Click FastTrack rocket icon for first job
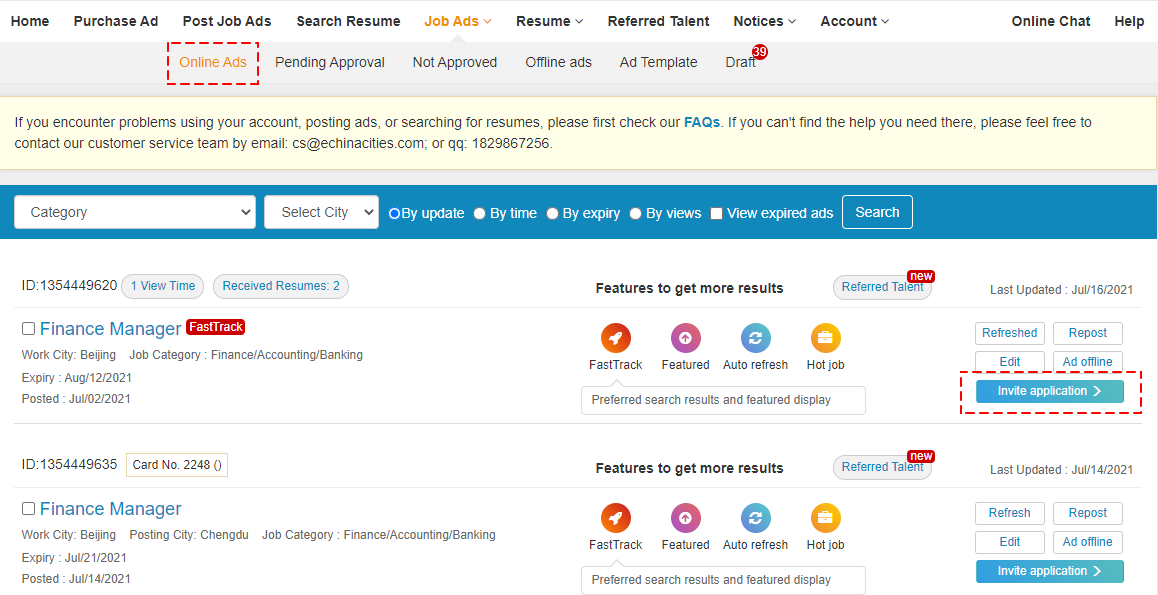 615,339
